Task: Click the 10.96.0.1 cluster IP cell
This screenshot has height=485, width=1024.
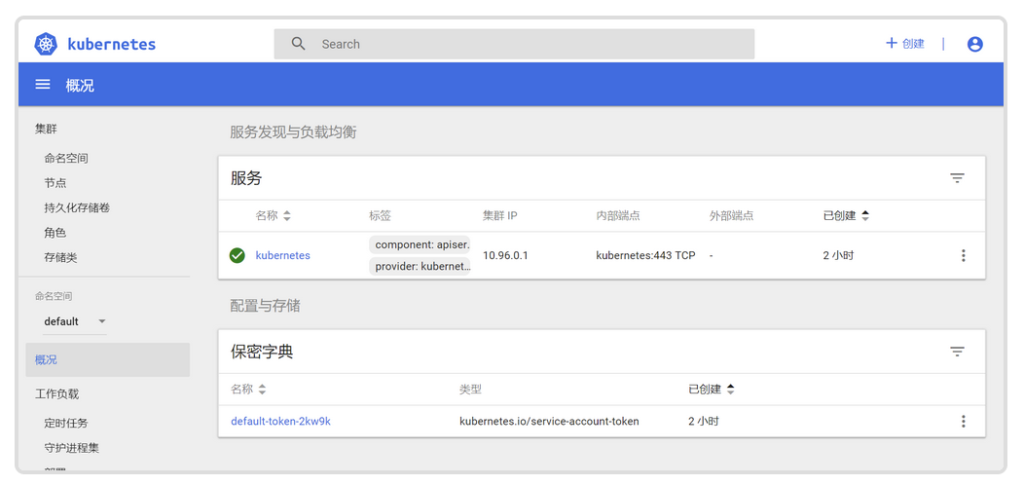Action: (505, 255)
